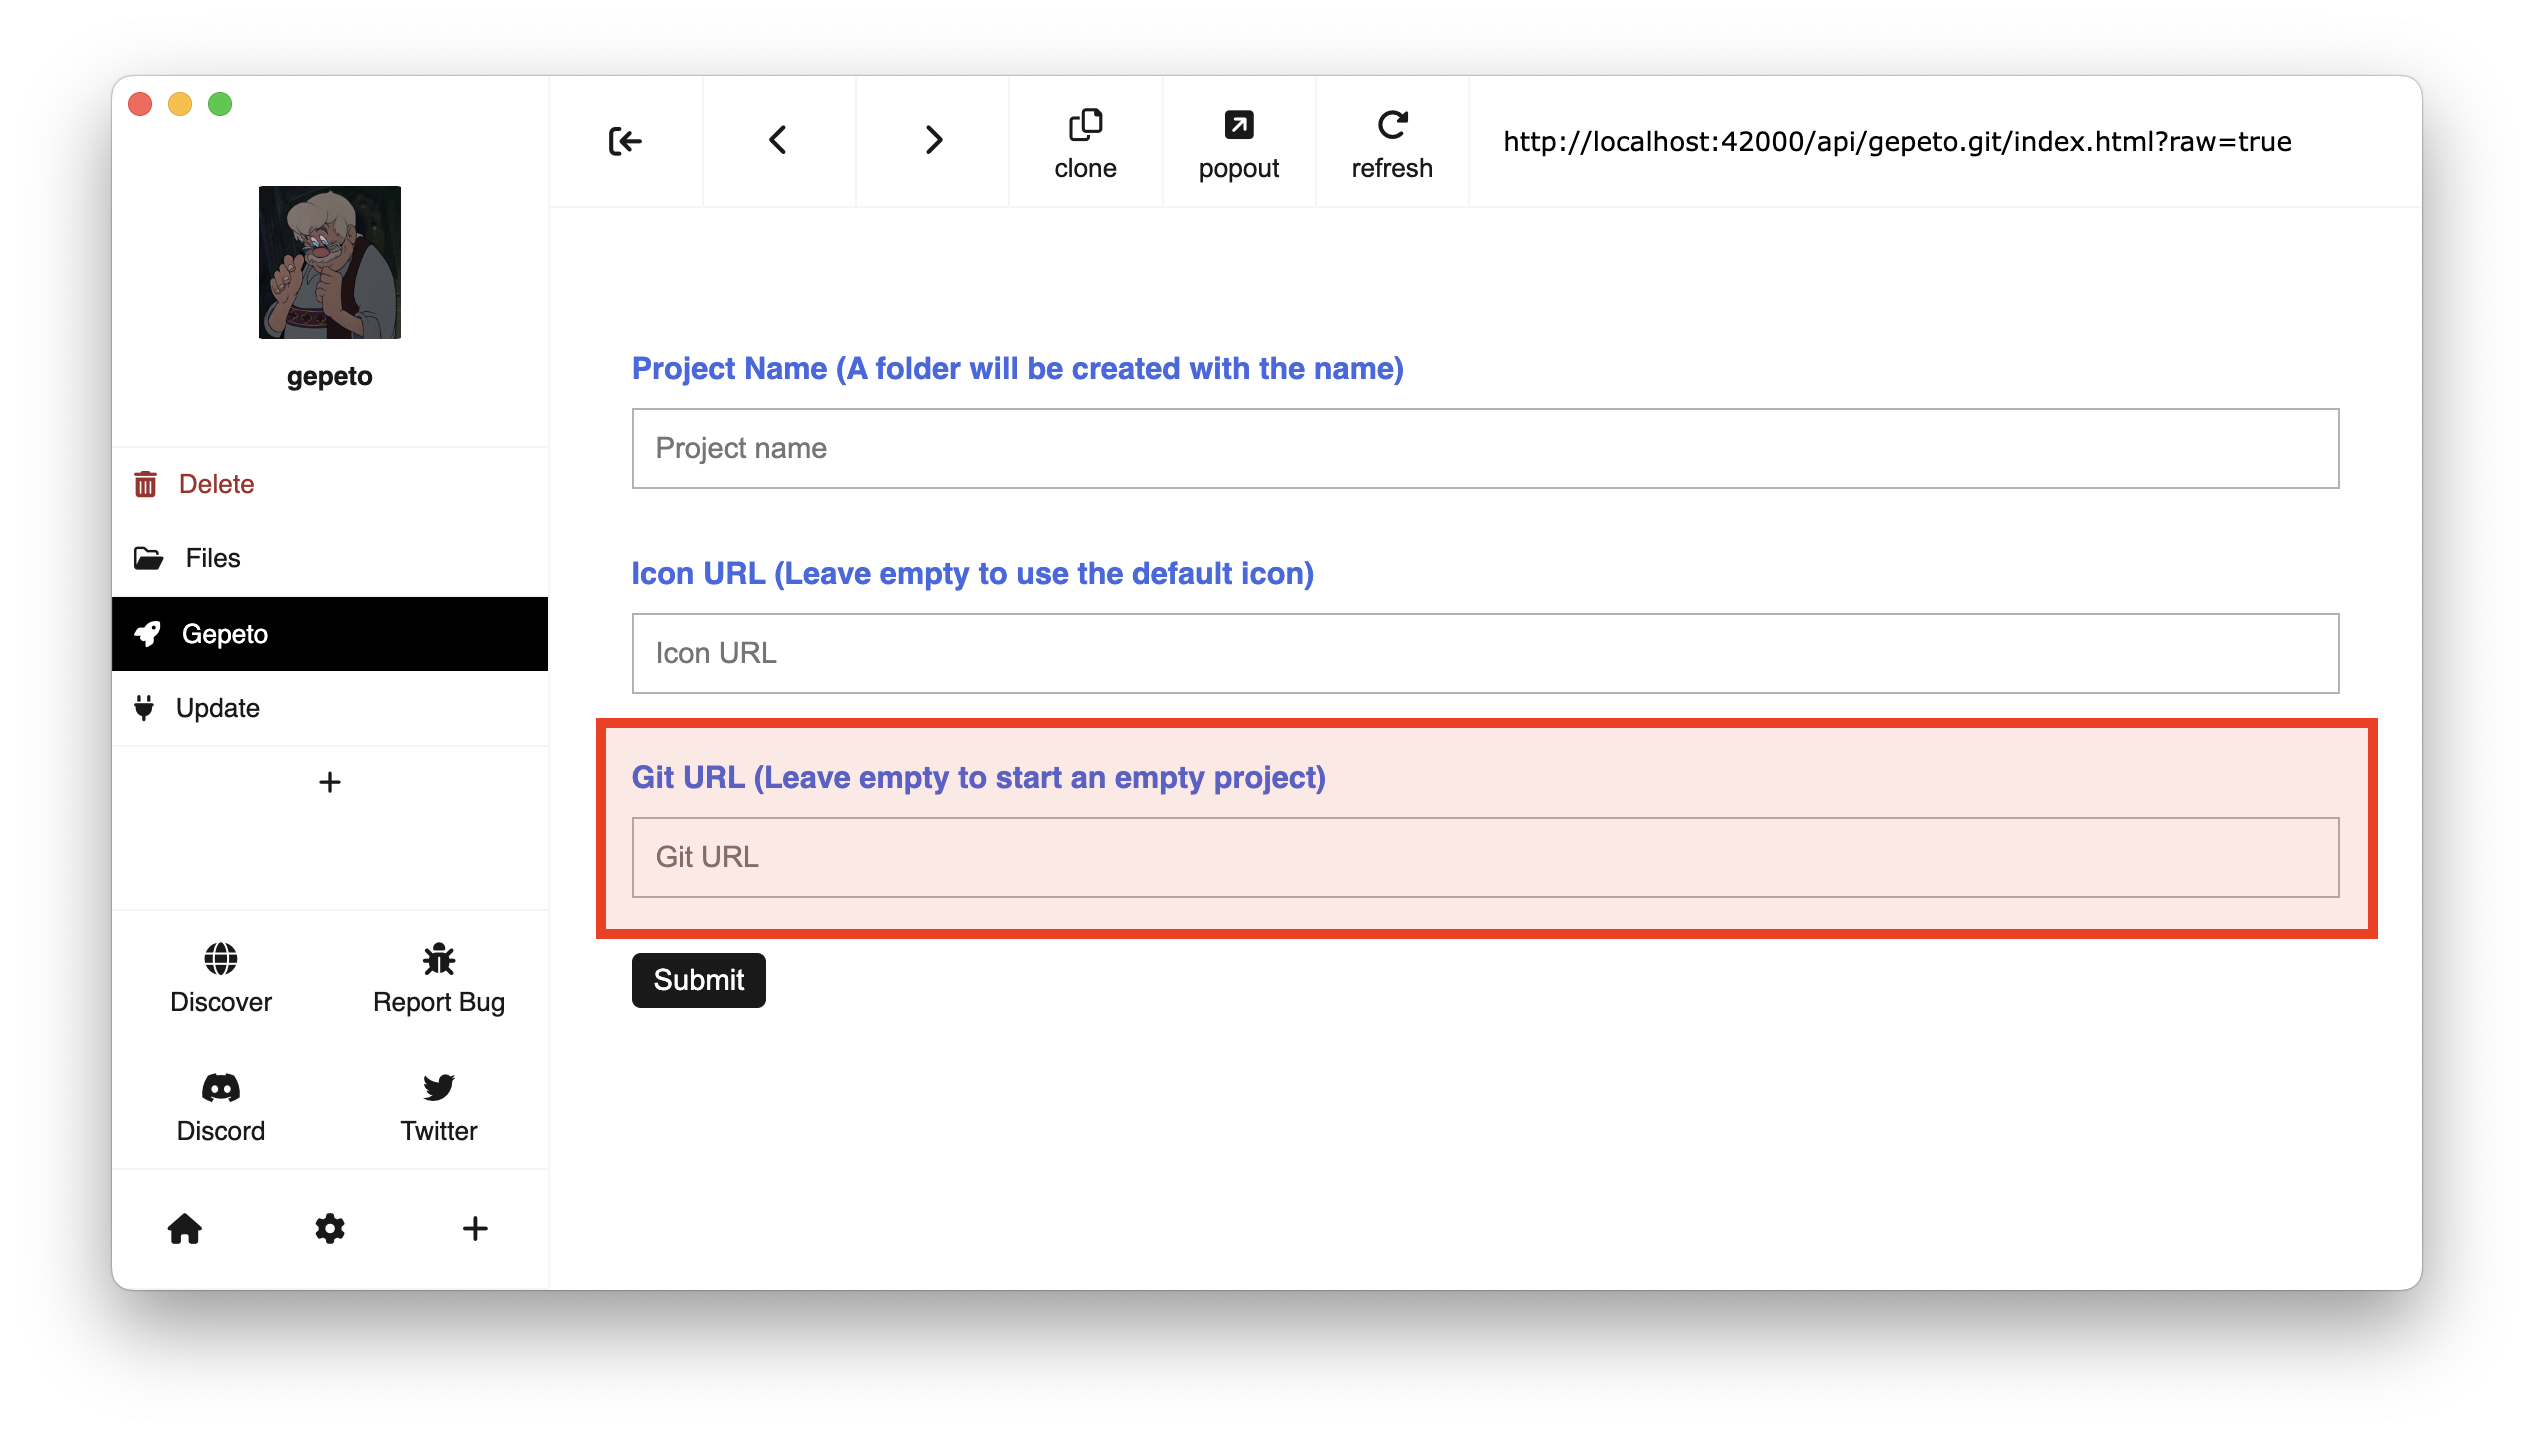Go forward with the right chevron
The width and height of the screenshot is (2534, 1438).
tap(932, 140)
